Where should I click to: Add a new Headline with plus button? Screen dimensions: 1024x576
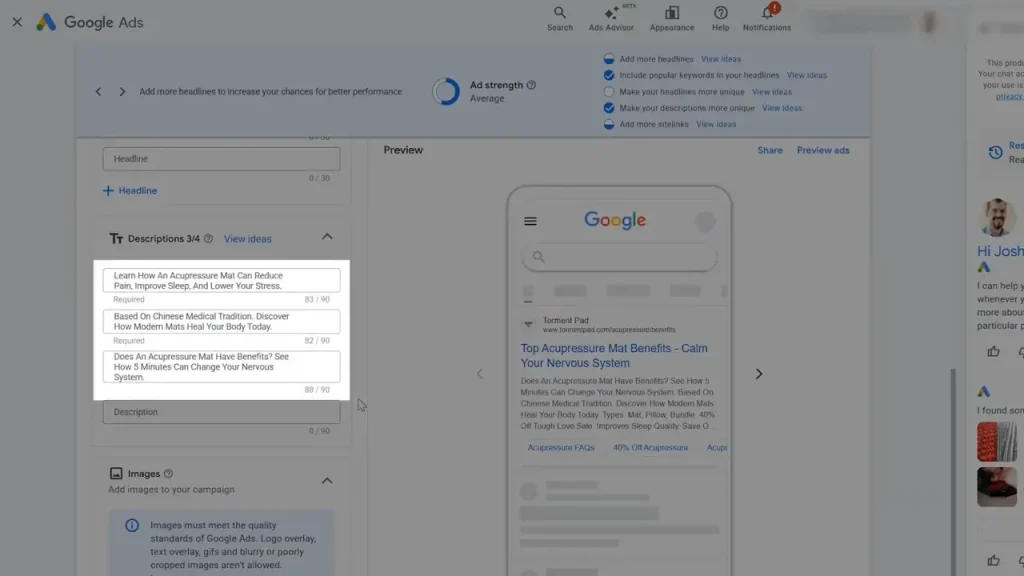pos(129,190)
